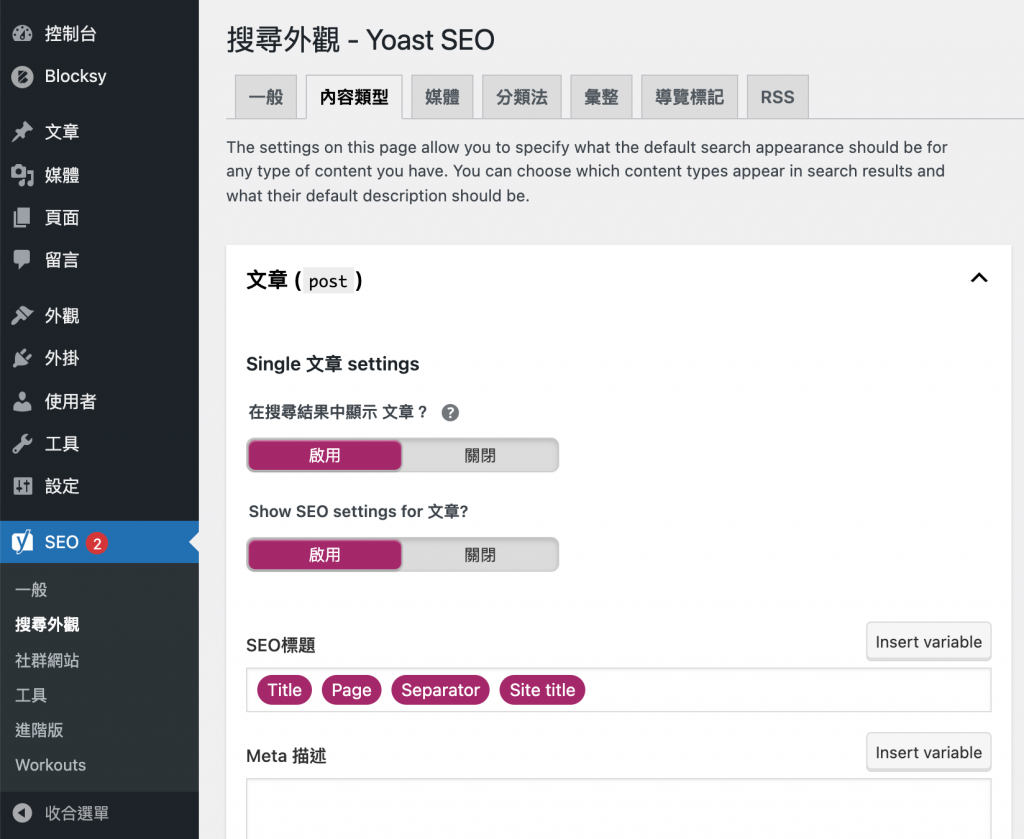Open the RSS tab
This screenshot has height=839, width=1024.
(778, 97)
